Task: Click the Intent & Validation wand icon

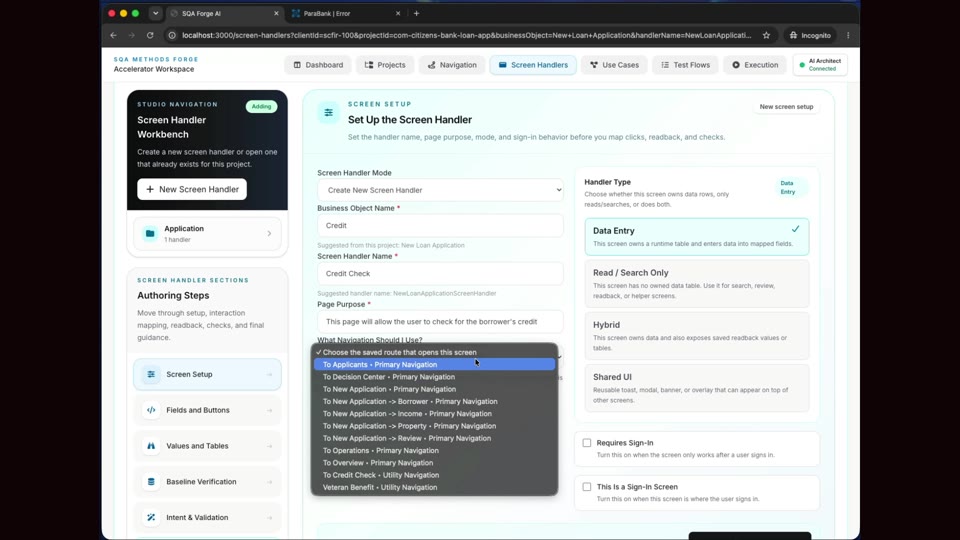Action: (x=151, y=517)
